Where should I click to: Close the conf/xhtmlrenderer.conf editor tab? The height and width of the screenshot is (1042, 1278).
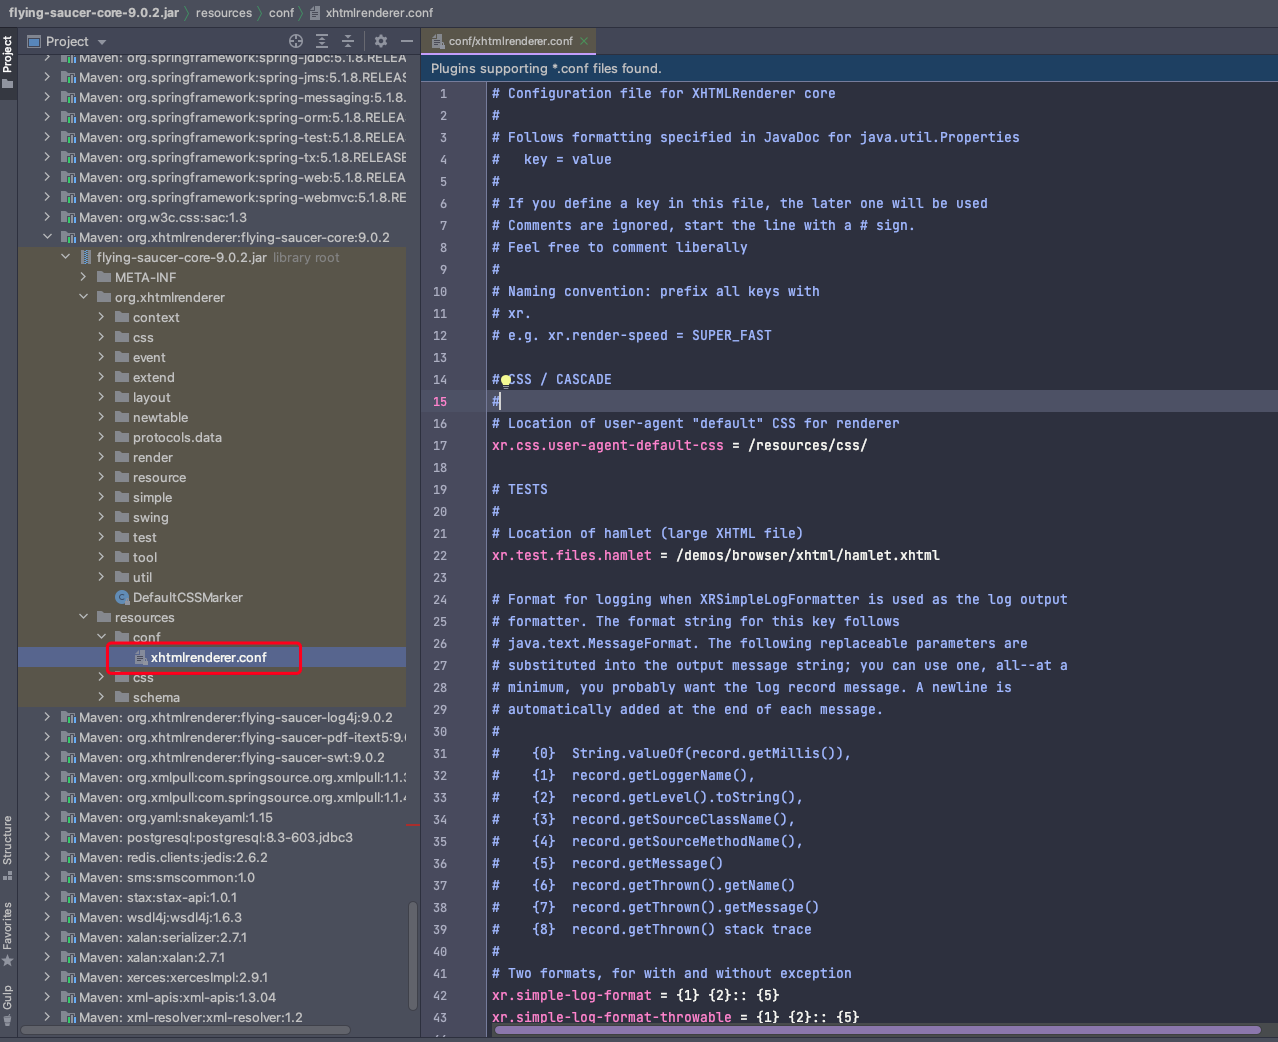click(x=584, y=41)
